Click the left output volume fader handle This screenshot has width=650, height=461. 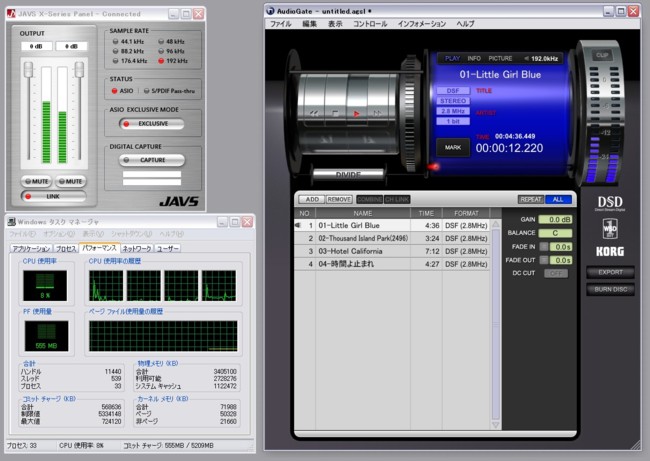(x=28, y=69)
